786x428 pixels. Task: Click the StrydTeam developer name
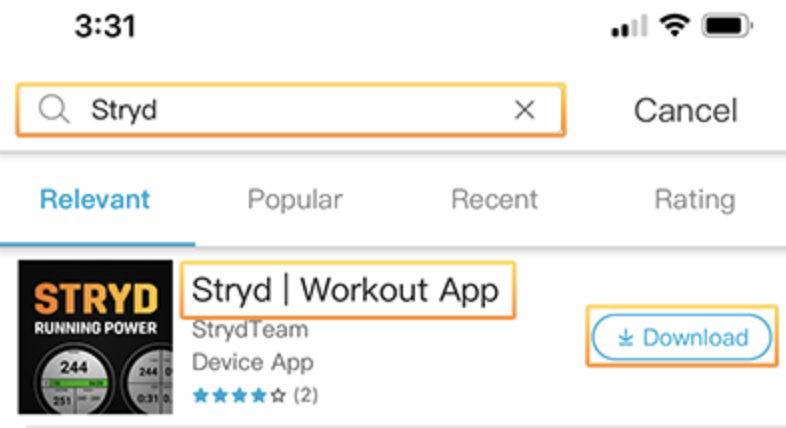point(250,330)
